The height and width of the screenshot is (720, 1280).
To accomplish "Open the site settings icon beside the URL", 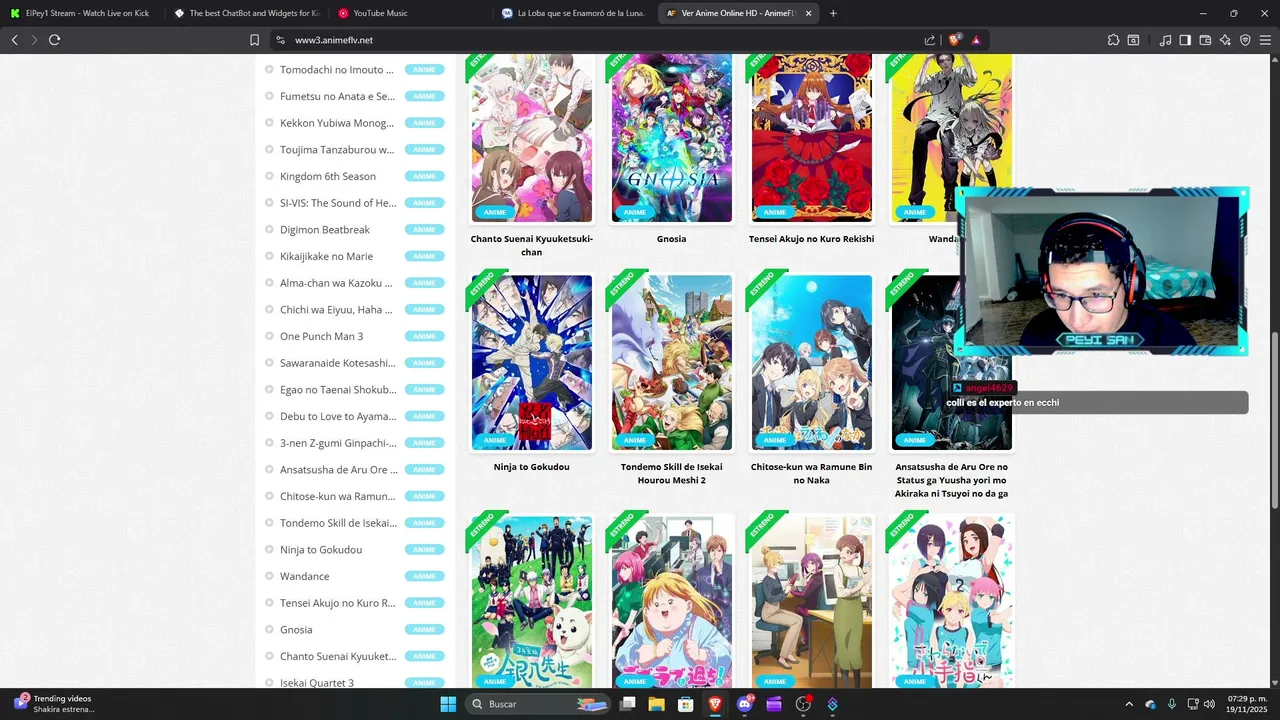I will click(x=280, y=40).
